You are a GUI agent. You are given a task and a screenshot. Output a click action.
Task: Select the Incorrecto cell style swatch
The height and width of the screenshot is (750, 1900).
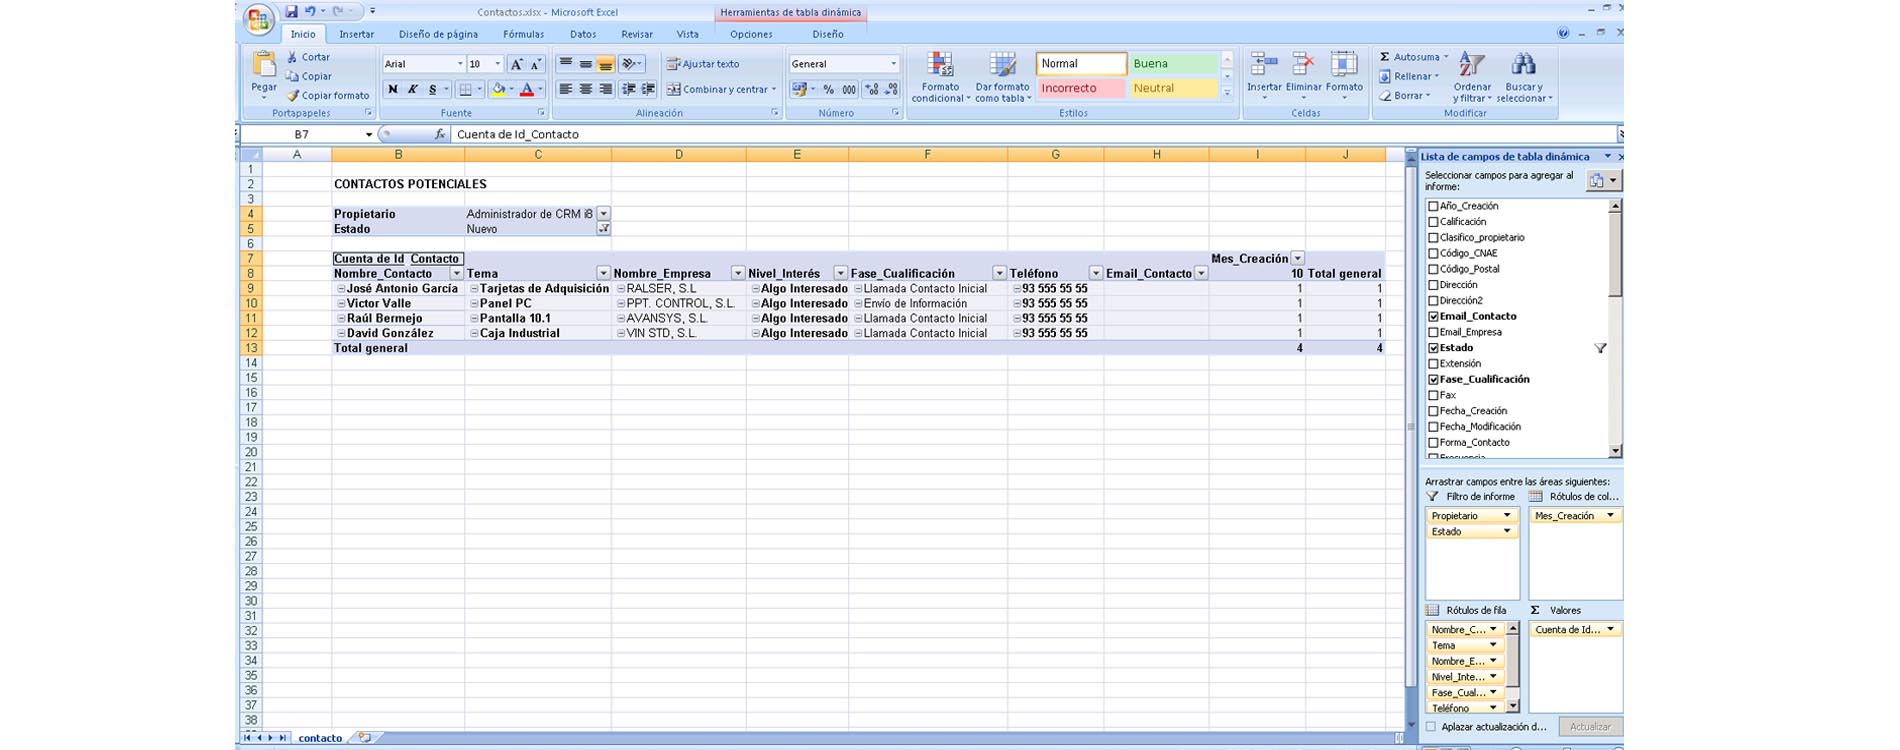click(x=1080, y=88)
